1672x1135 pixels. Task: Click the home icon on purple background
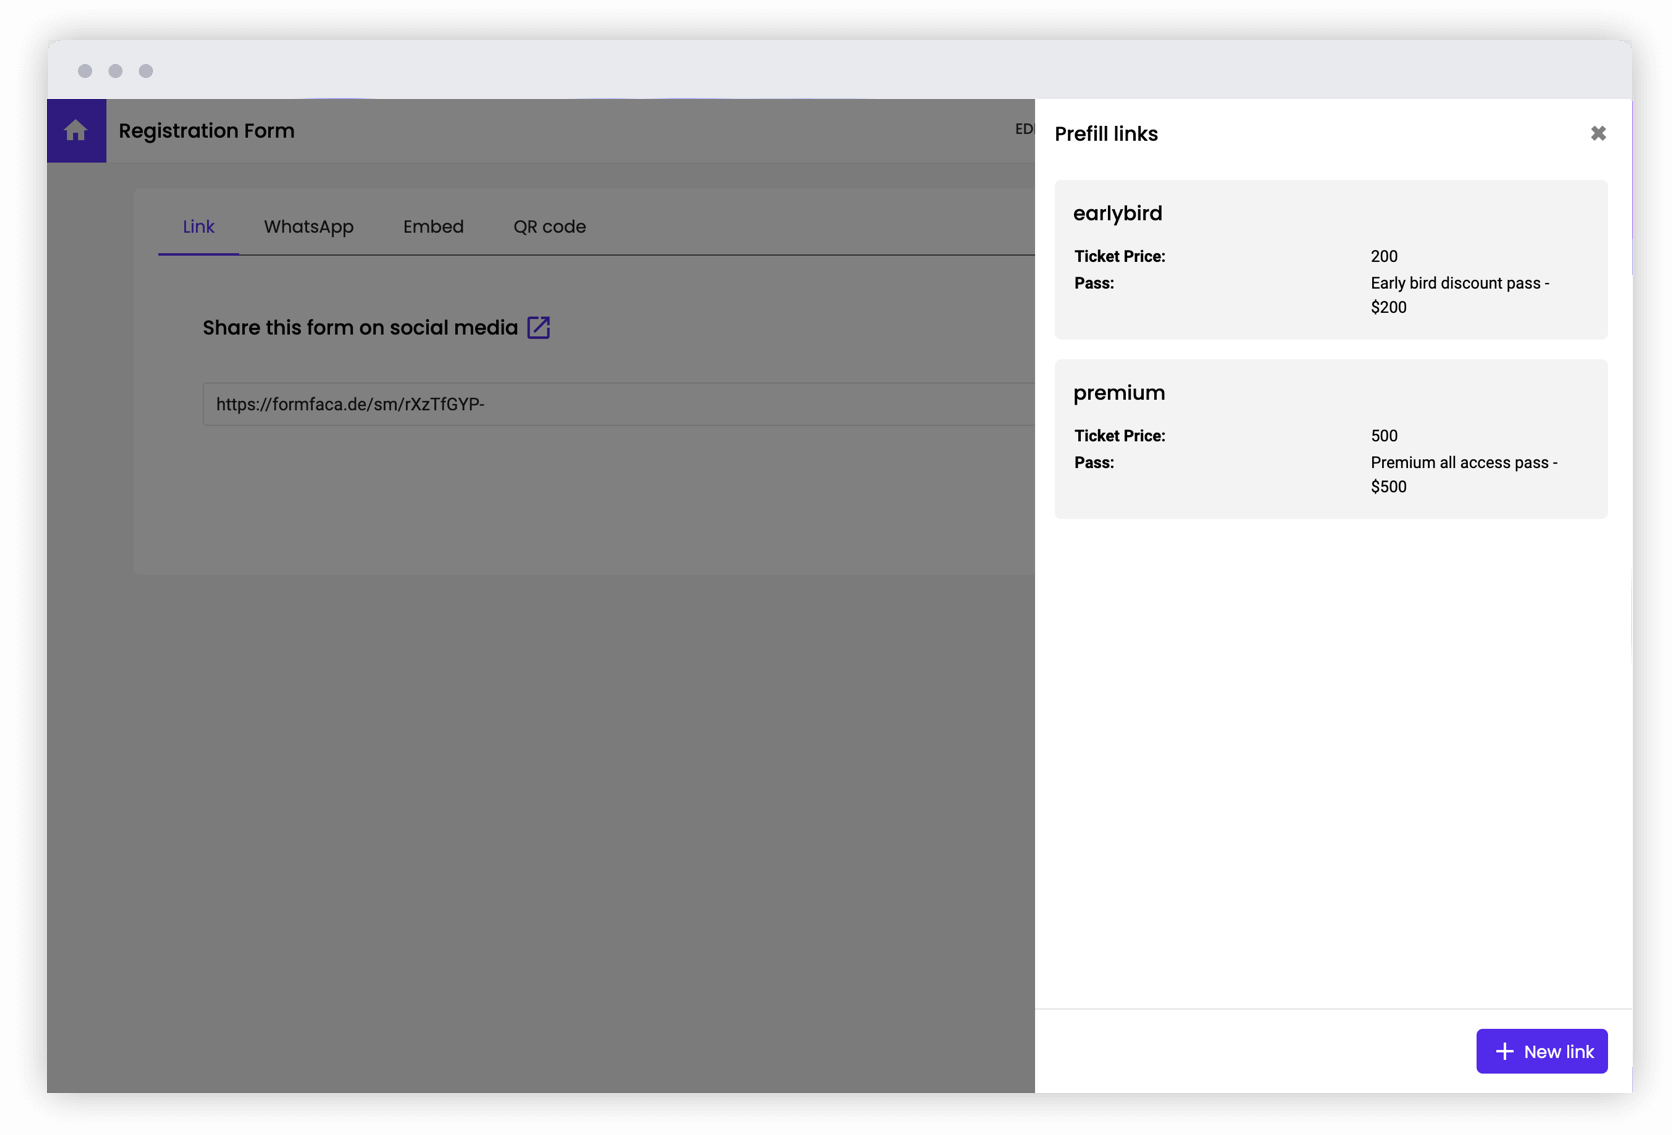[76, 131]
